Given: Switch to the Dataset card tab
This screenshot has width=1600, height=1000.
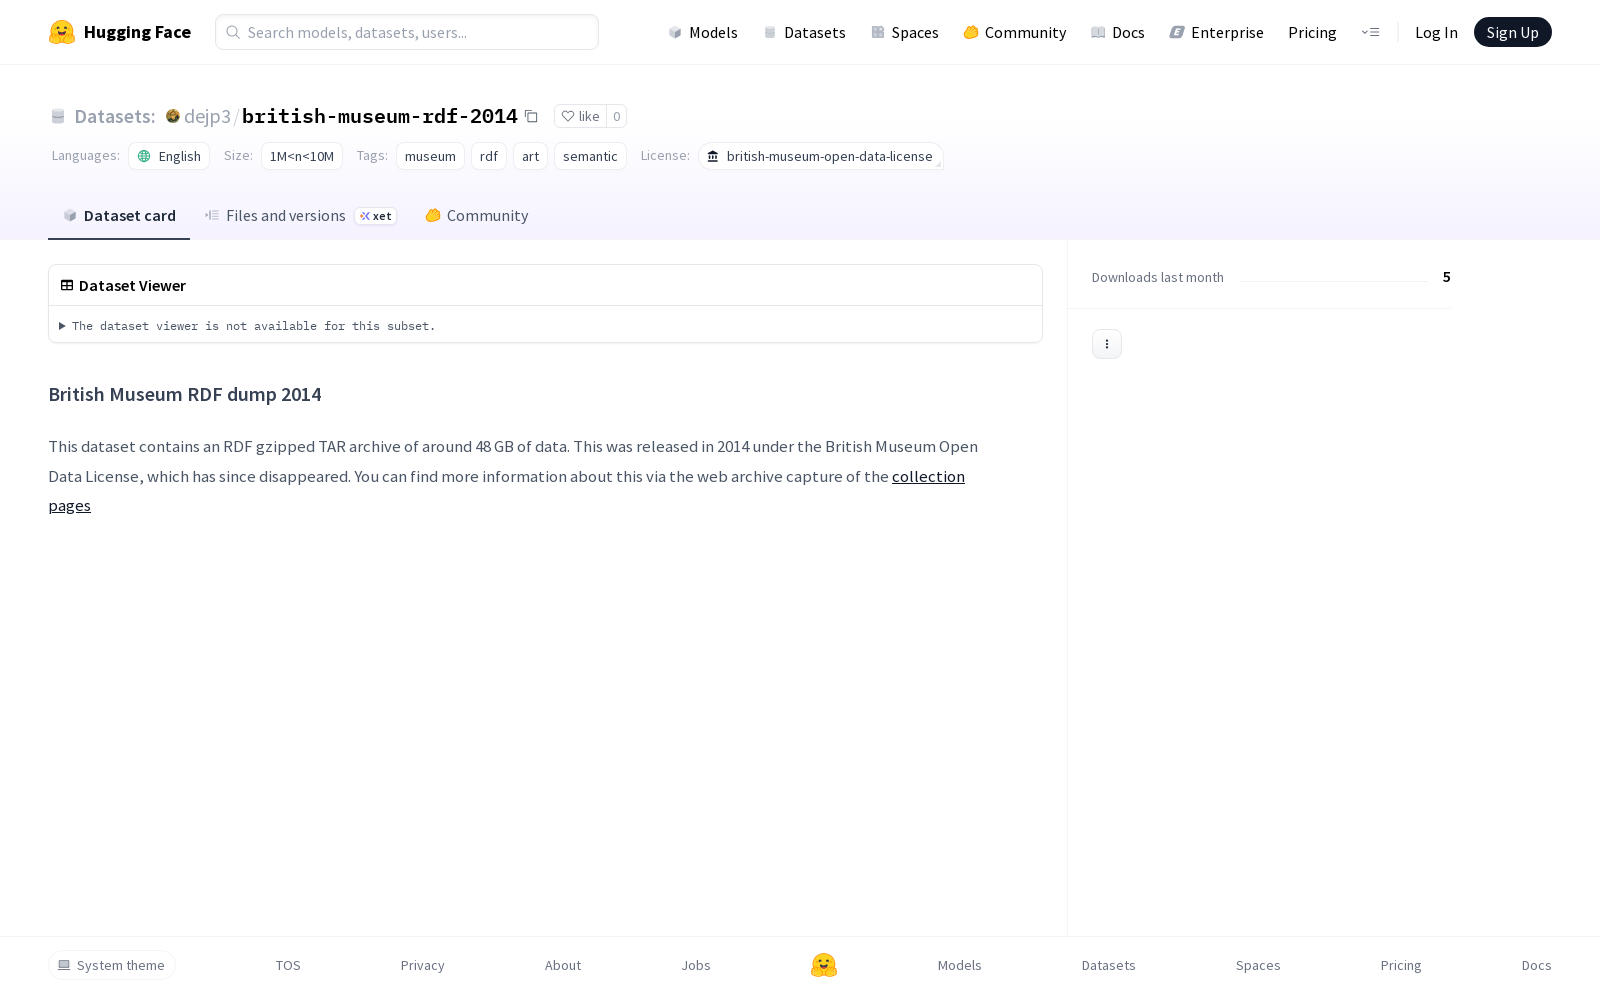Looking at the screenshot, I should pos(119,215).
